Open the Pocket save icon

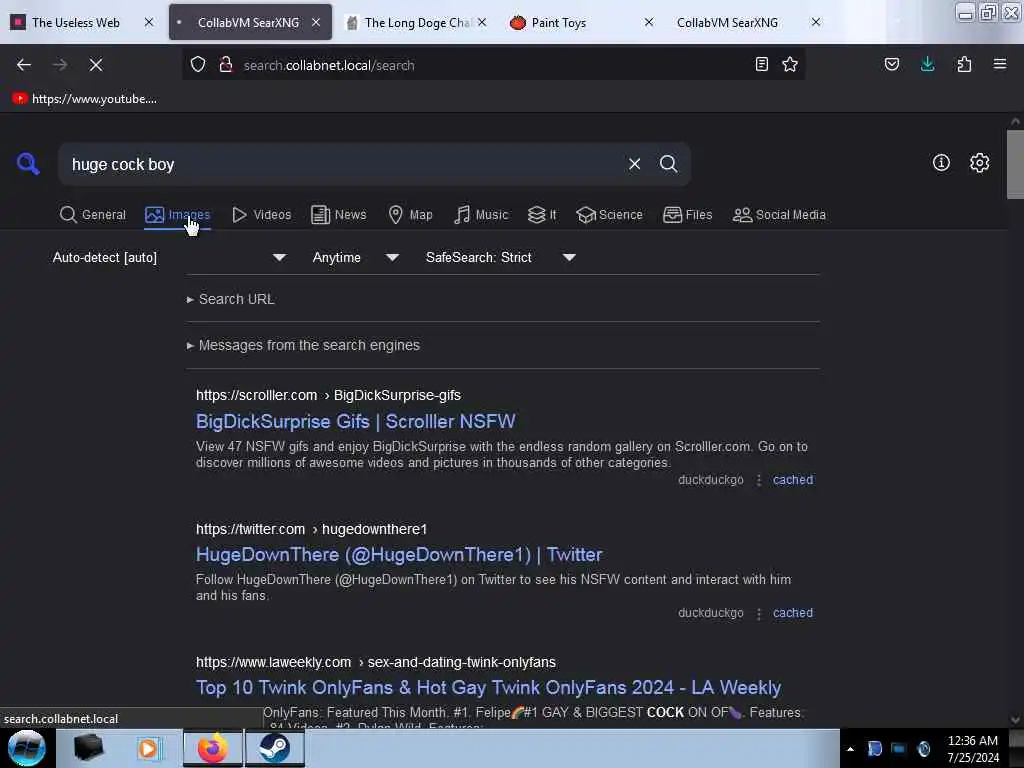click(x=891, y=64)
